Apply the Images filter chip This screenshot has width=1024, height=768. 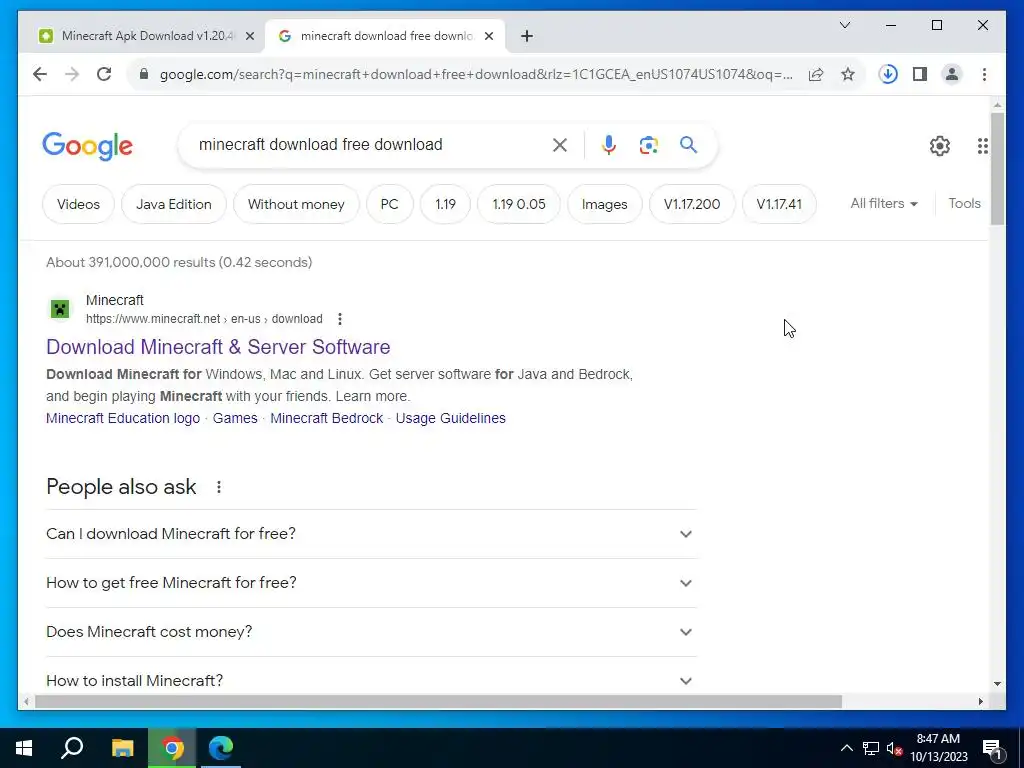point(605,204)
